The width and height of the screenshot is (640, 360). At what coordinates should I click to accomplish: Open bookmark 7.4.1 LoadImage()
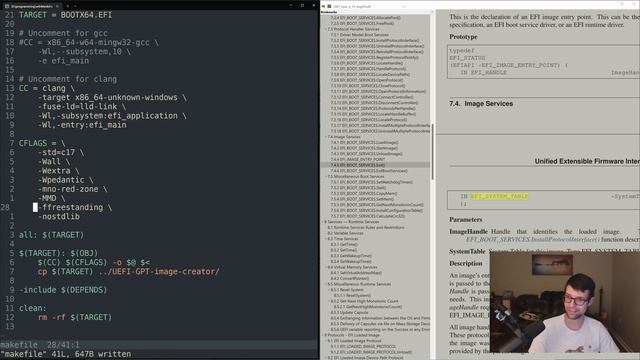click(x=364, y=142)
